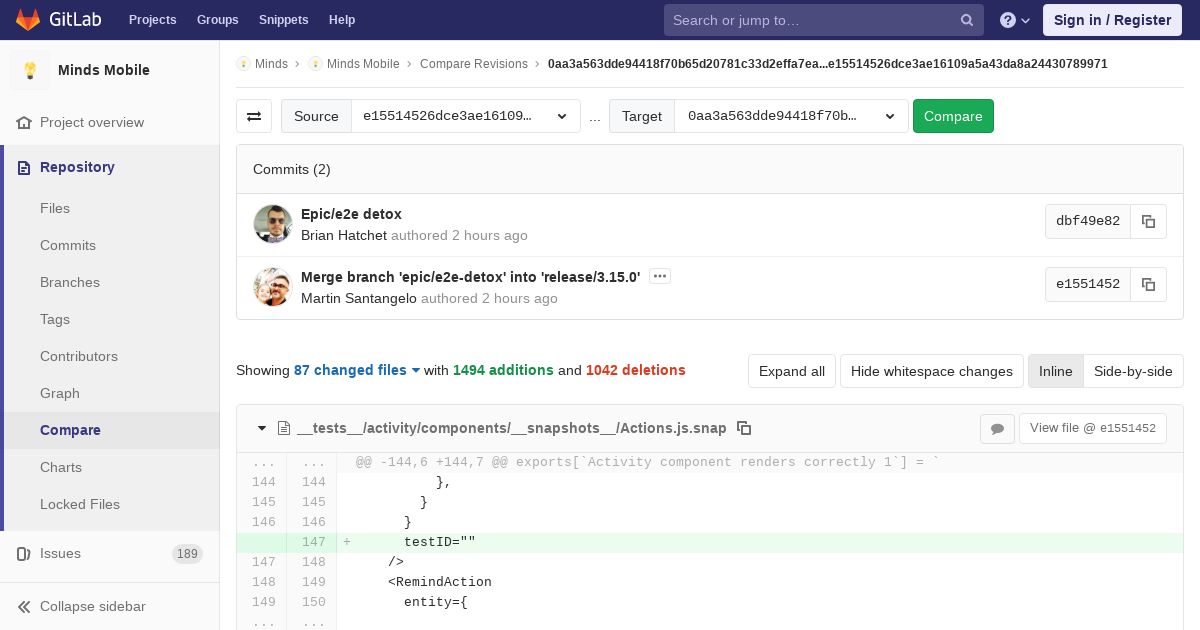This screenshot has width=1200, height=630.
Task: Click Expand all button
Action: click(x=792, y=371)
